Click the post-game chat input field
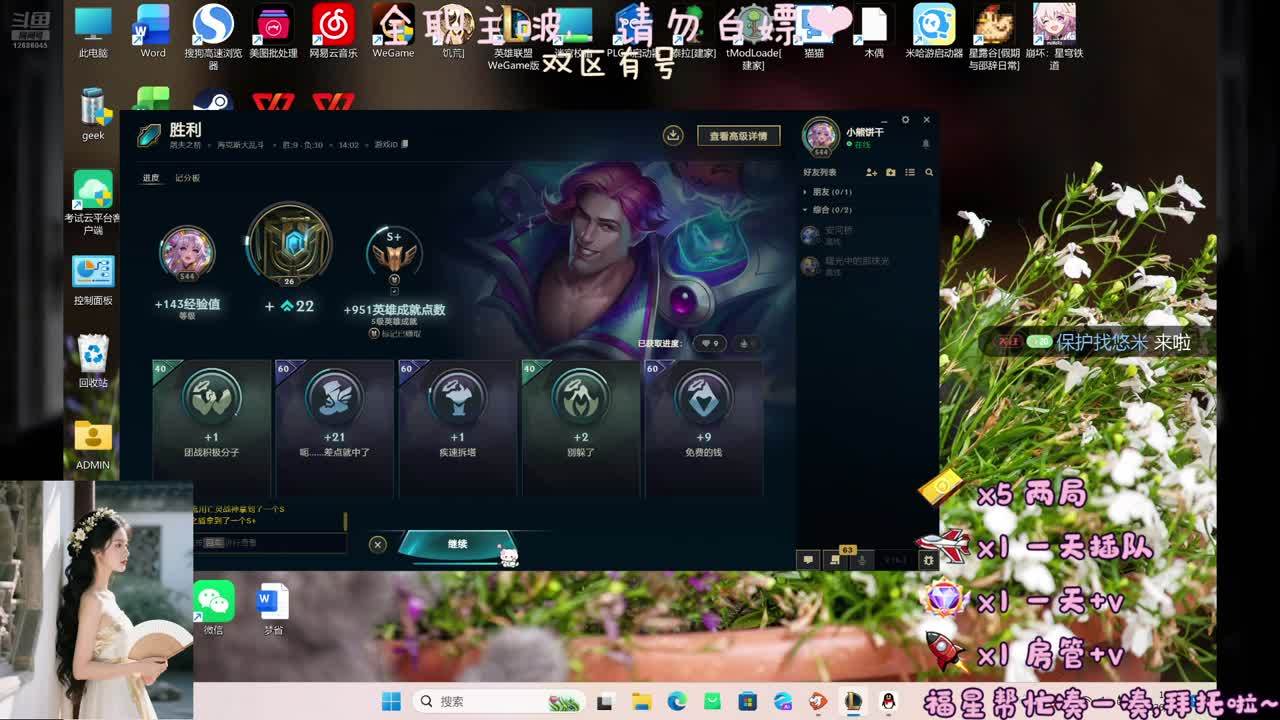Viewport: 1280px width, 720px height. click(270, 543)
